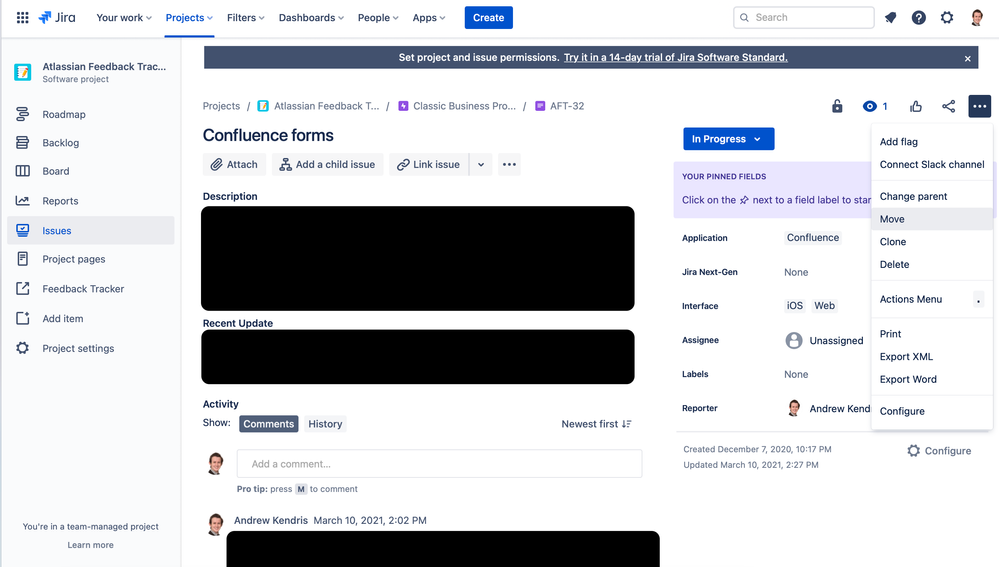Open Project pages in the sidebar
This screenshot has width=999, height=567.
(x=90, y=259)
